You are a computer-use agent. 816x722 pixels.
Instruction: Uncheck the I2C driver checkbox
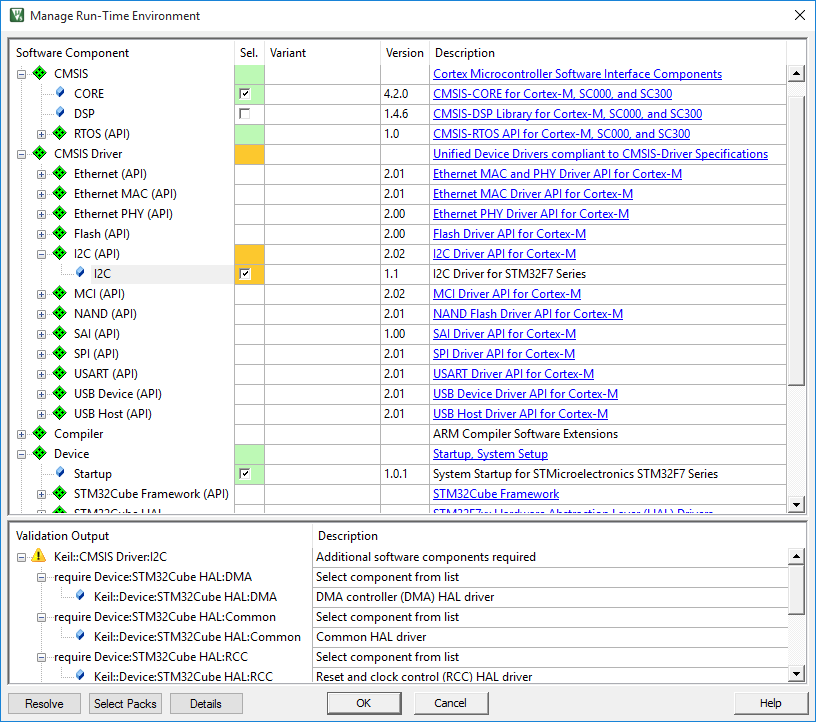click(x=245, y=274)
